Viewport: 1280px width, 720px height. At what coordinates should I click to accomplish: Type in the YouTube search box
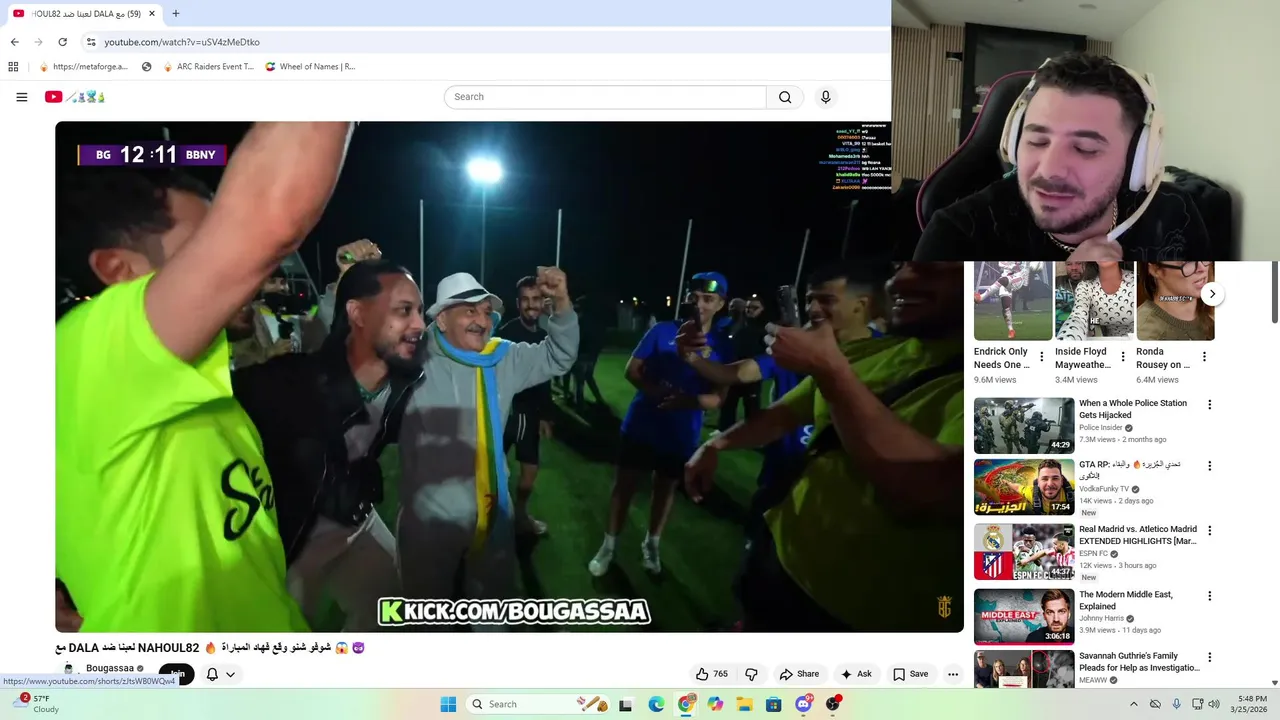tap(605, 97)
